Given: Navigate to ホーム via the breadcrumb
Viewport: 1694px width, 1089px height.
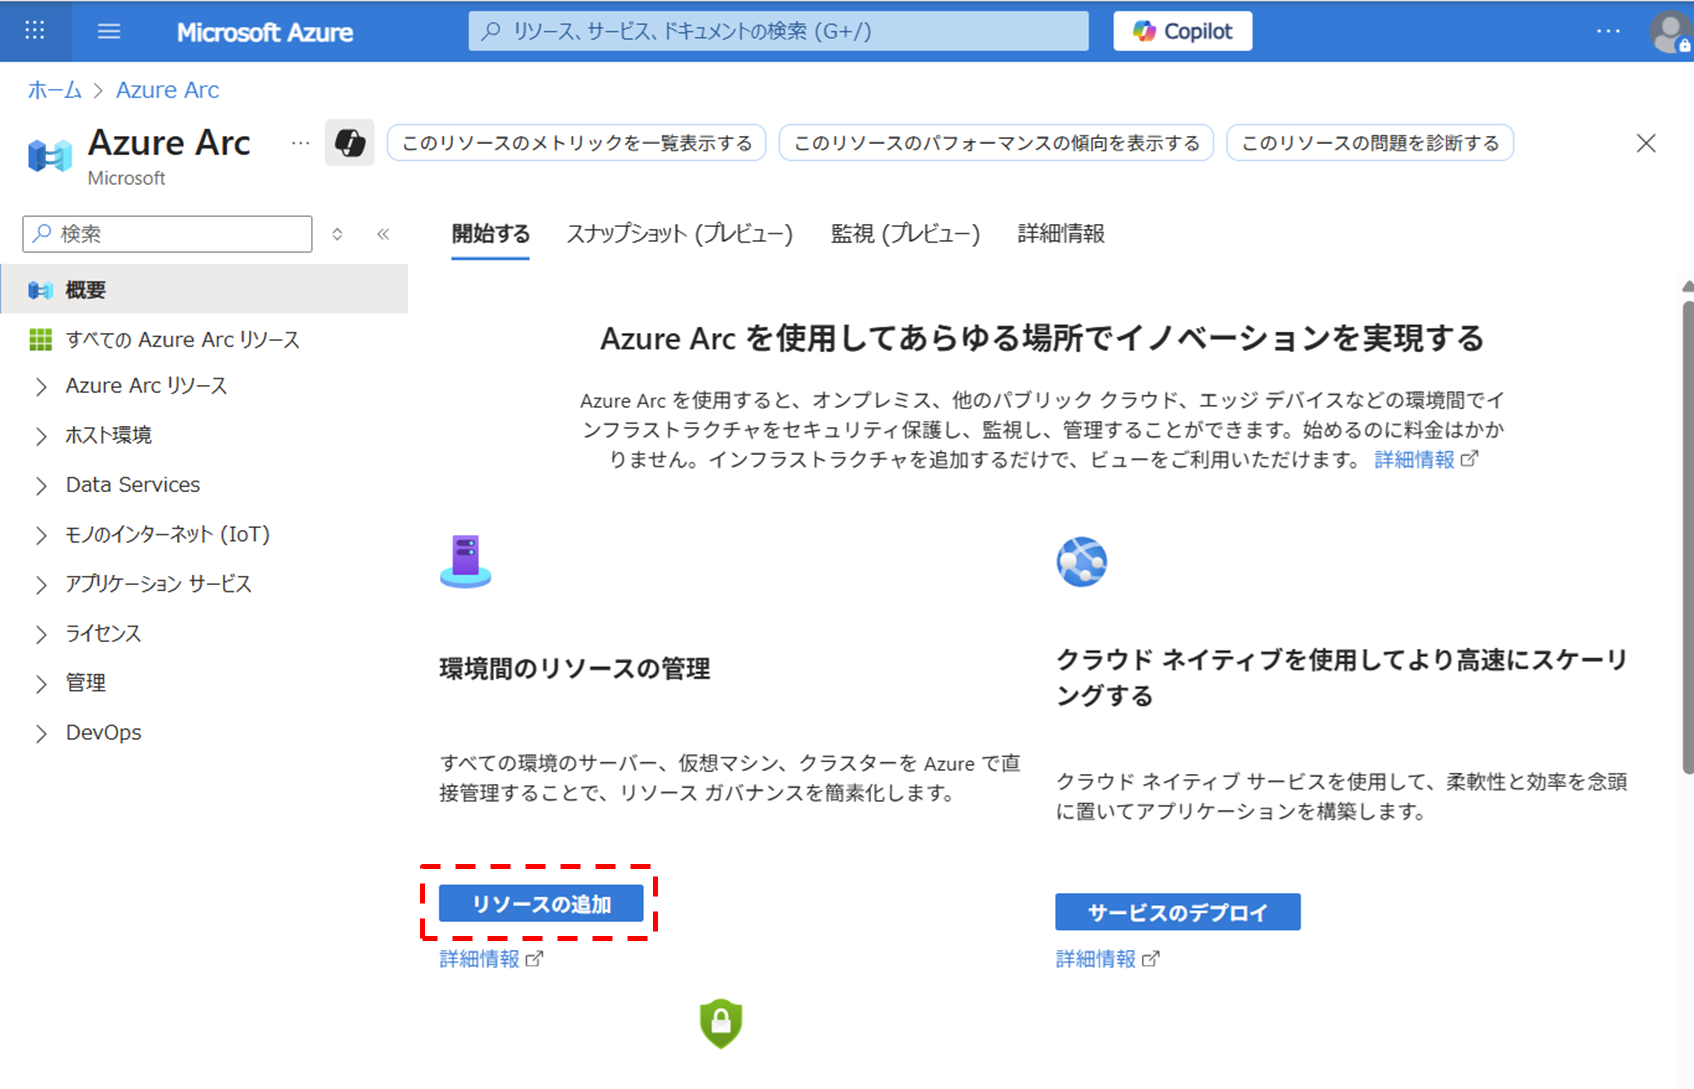Looking at the screenshot, I should [x=54, y=90].
